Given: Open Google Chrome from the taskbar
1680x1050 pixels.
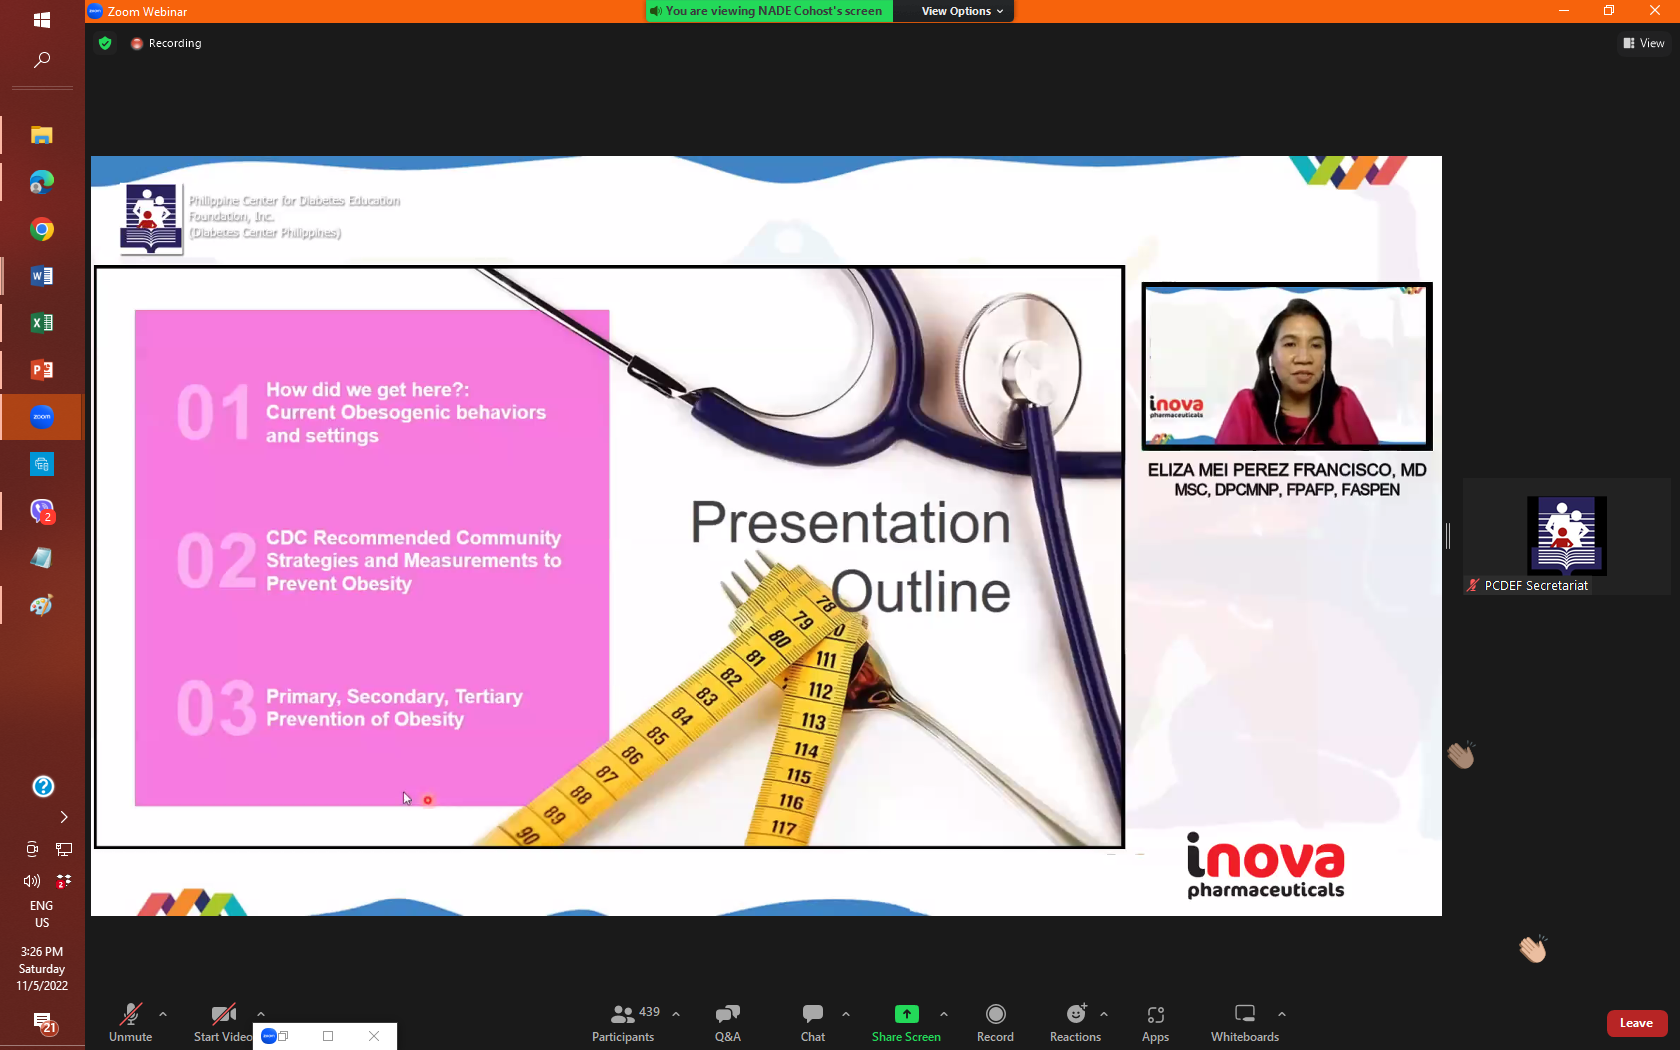Looking at the screenshot, I should click(42, 229).
